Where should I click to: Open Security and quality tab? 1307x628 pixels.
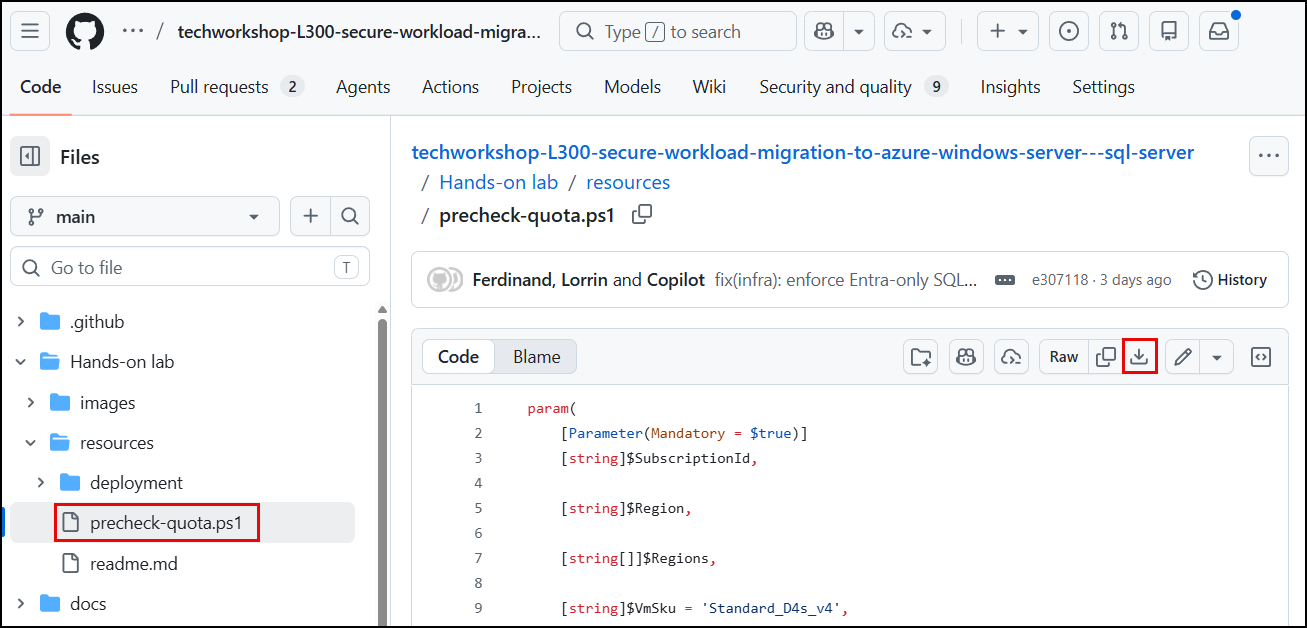click(852, 87)
